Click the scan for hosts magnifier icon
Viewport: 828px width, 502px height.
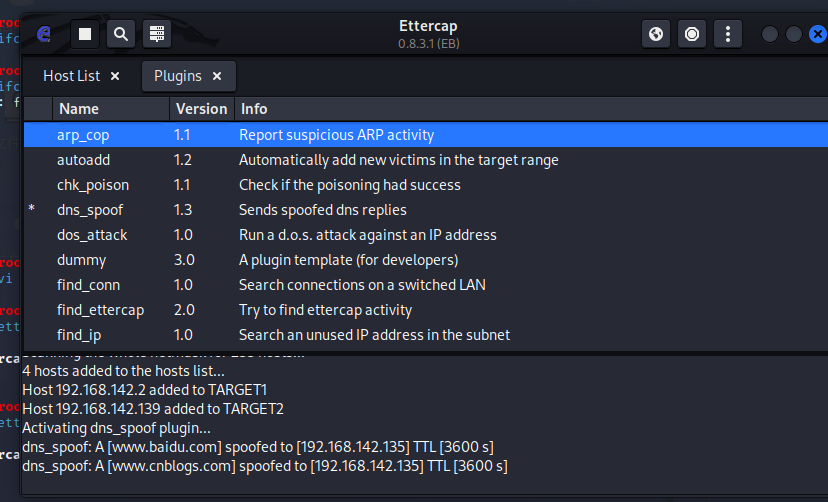[x=121, y=34]
